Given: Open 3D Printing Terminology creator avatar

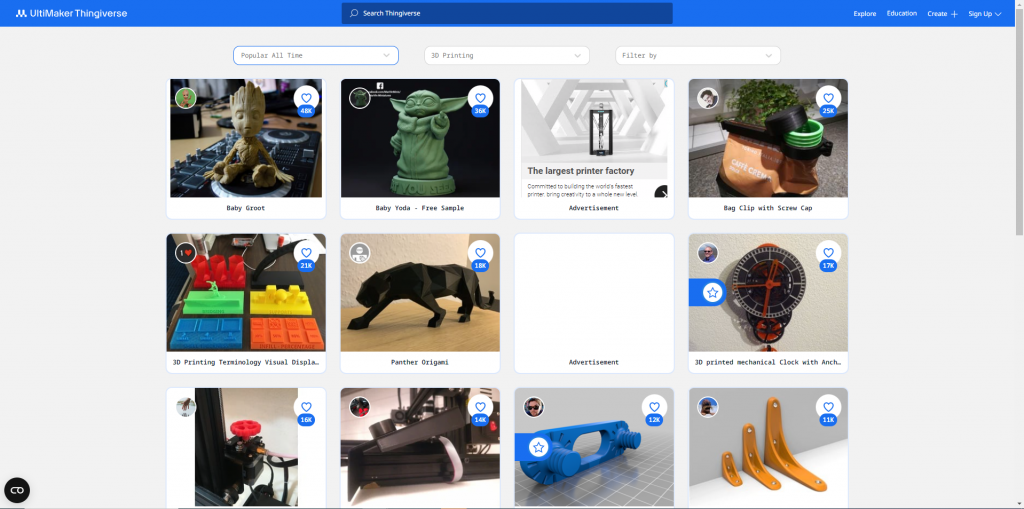Looking at the screenshot, I should [x=185, y=252].
